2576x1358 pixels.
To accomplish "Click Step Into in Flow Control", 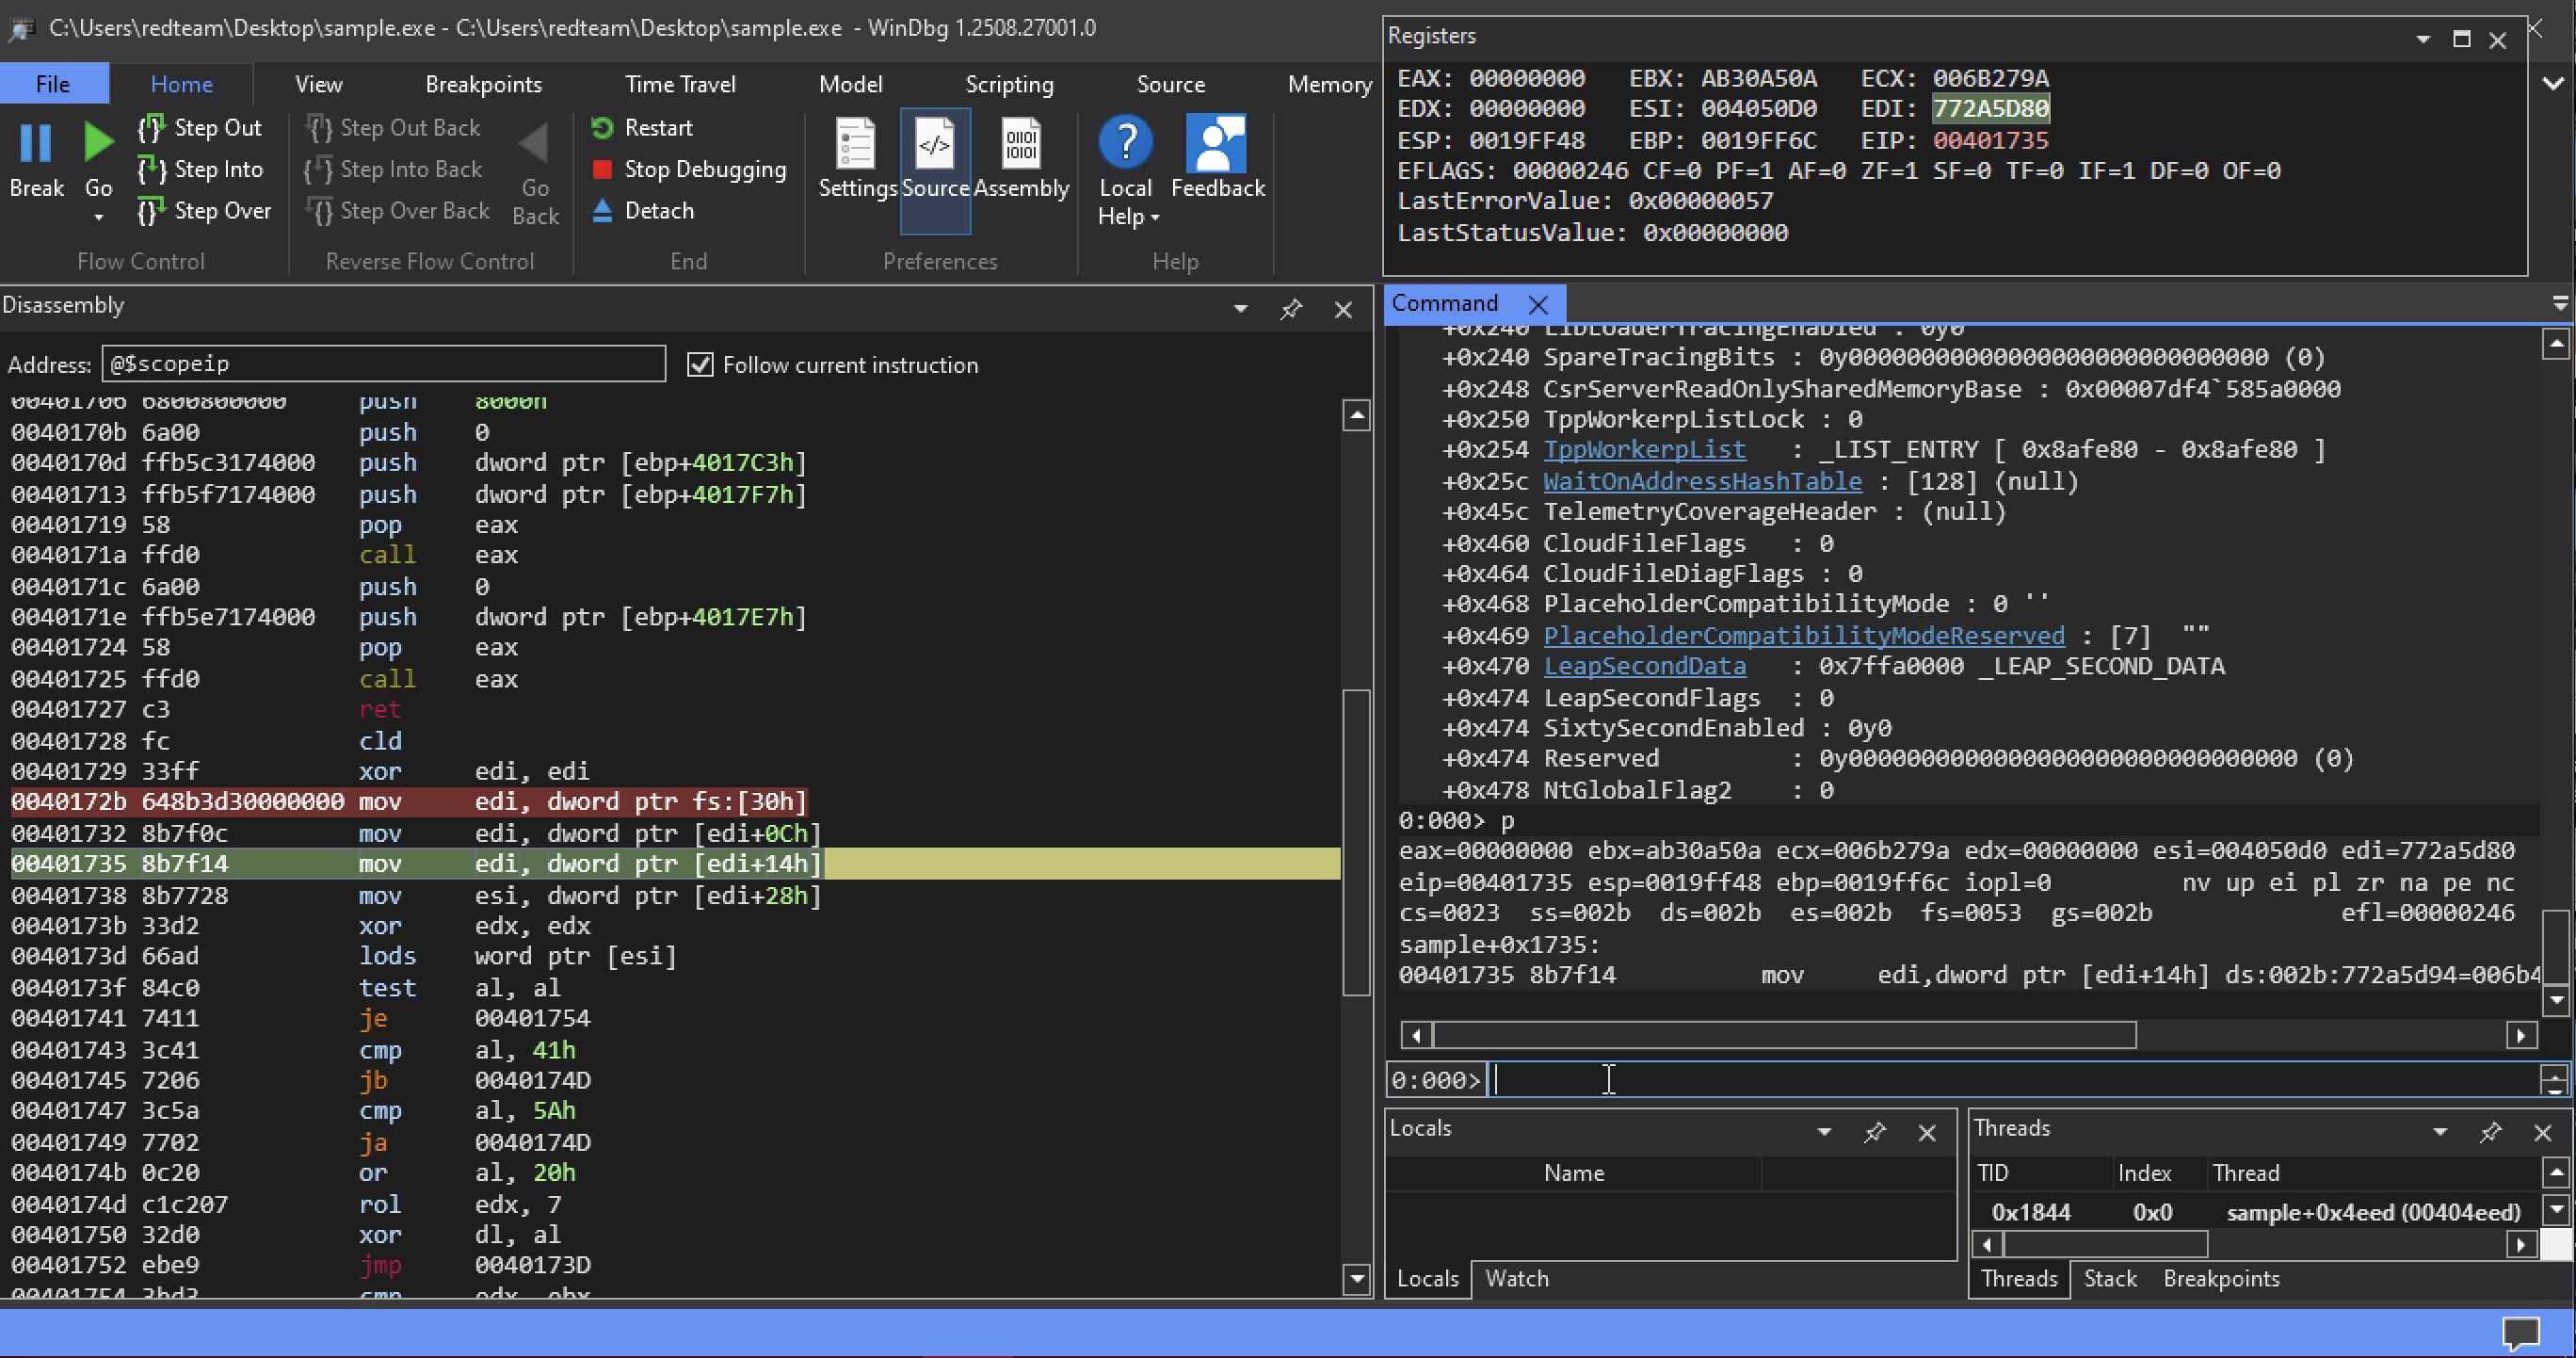I will pos(199,170).
